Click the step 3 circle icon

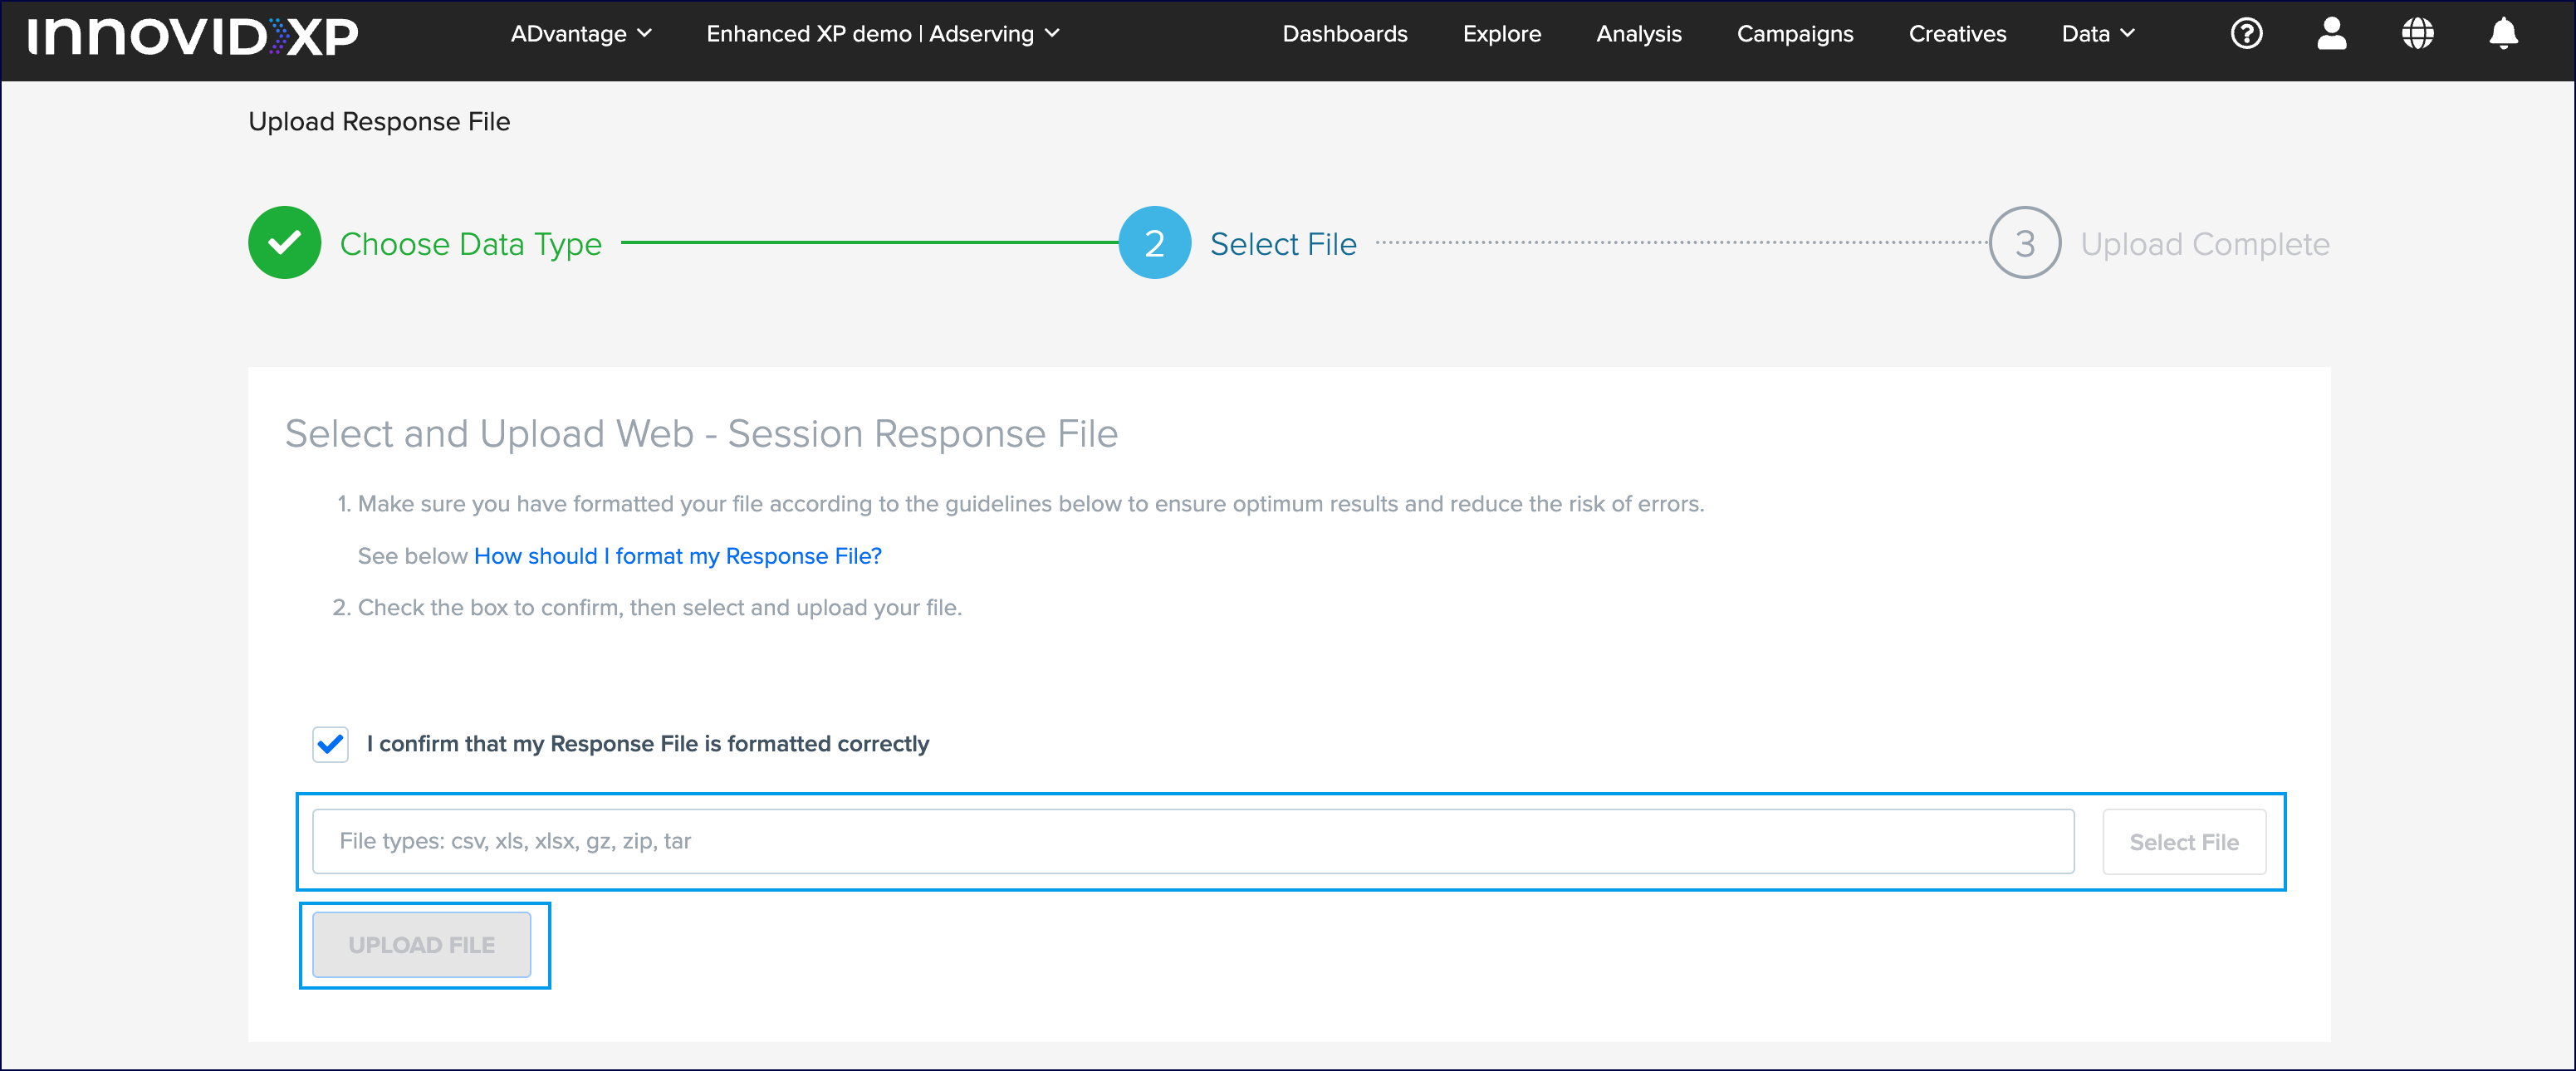[2025, 243]
